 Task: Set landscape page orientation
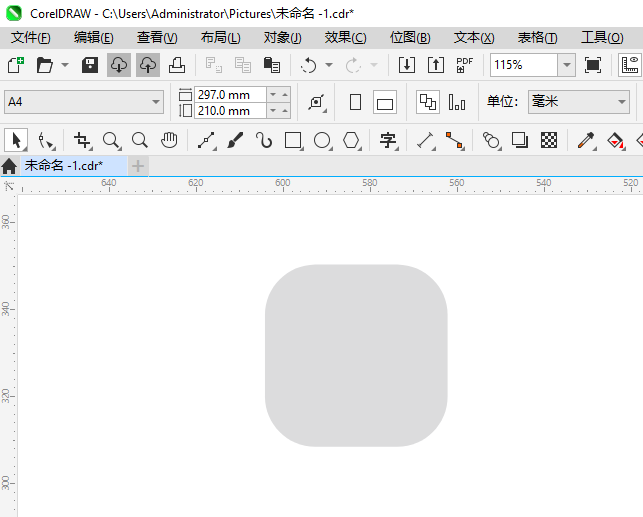coord(385,102)
